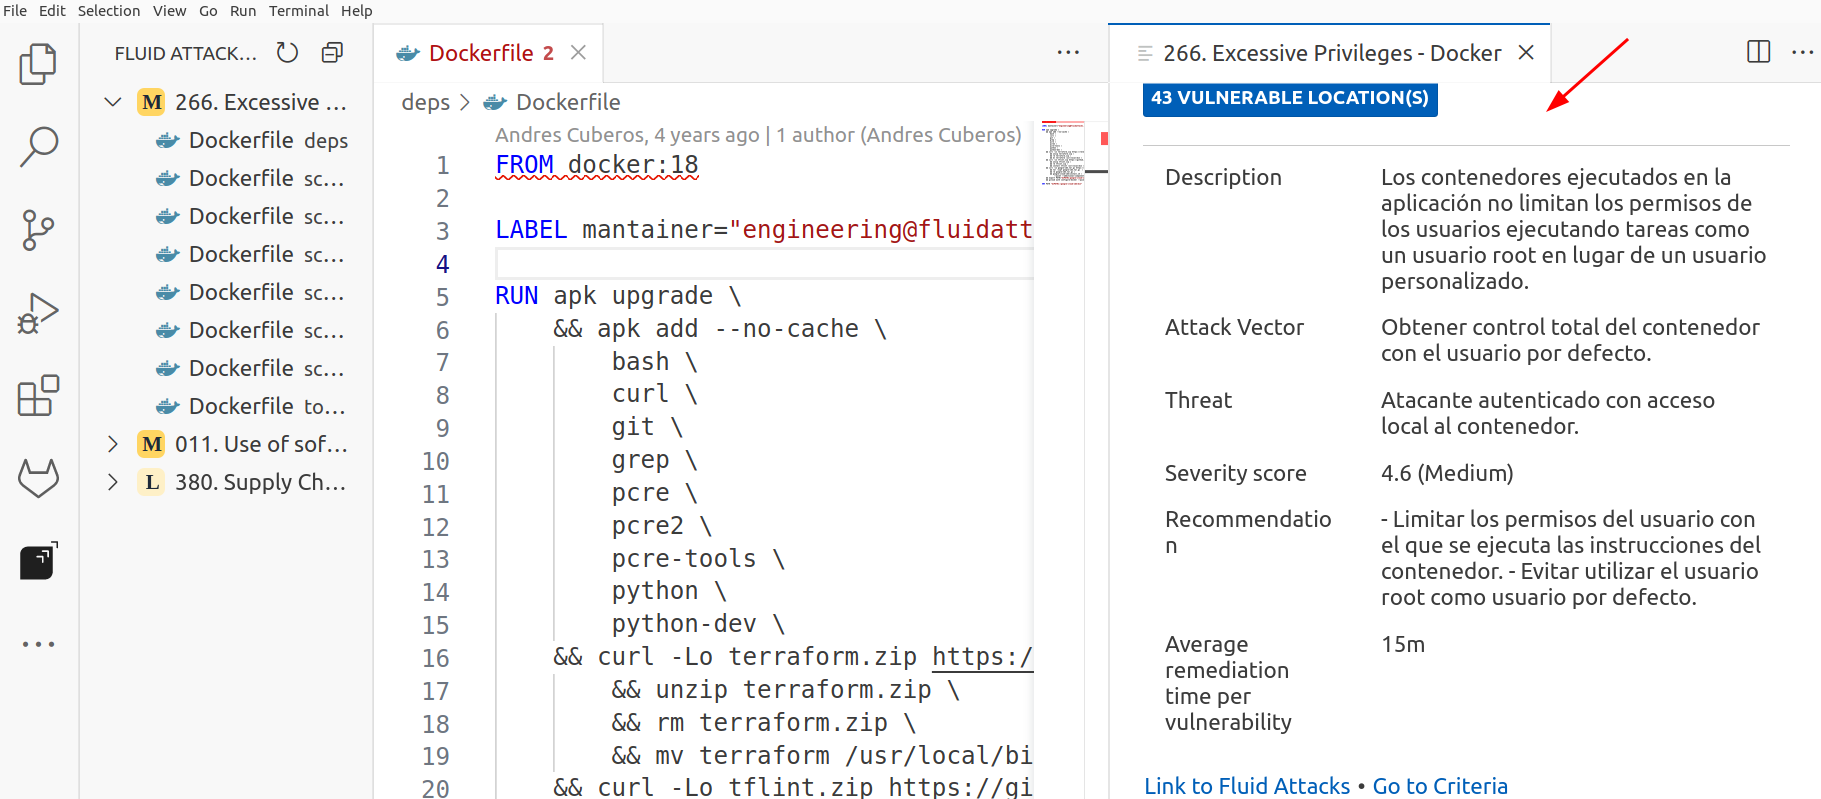Open the View menu
1821x799 pixels.
169,11
